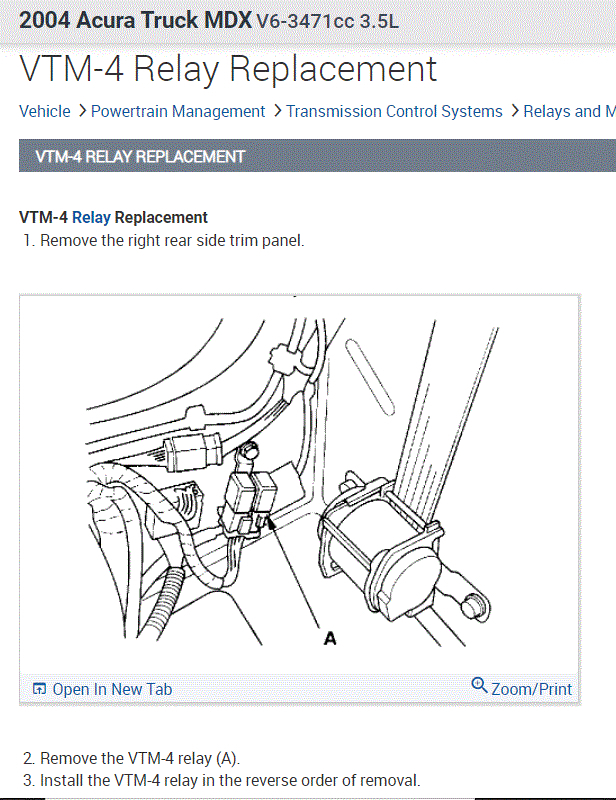Click the Zoom/Print magnifier icon
This screenshot has height=800, width=616.
click(479, 685)
